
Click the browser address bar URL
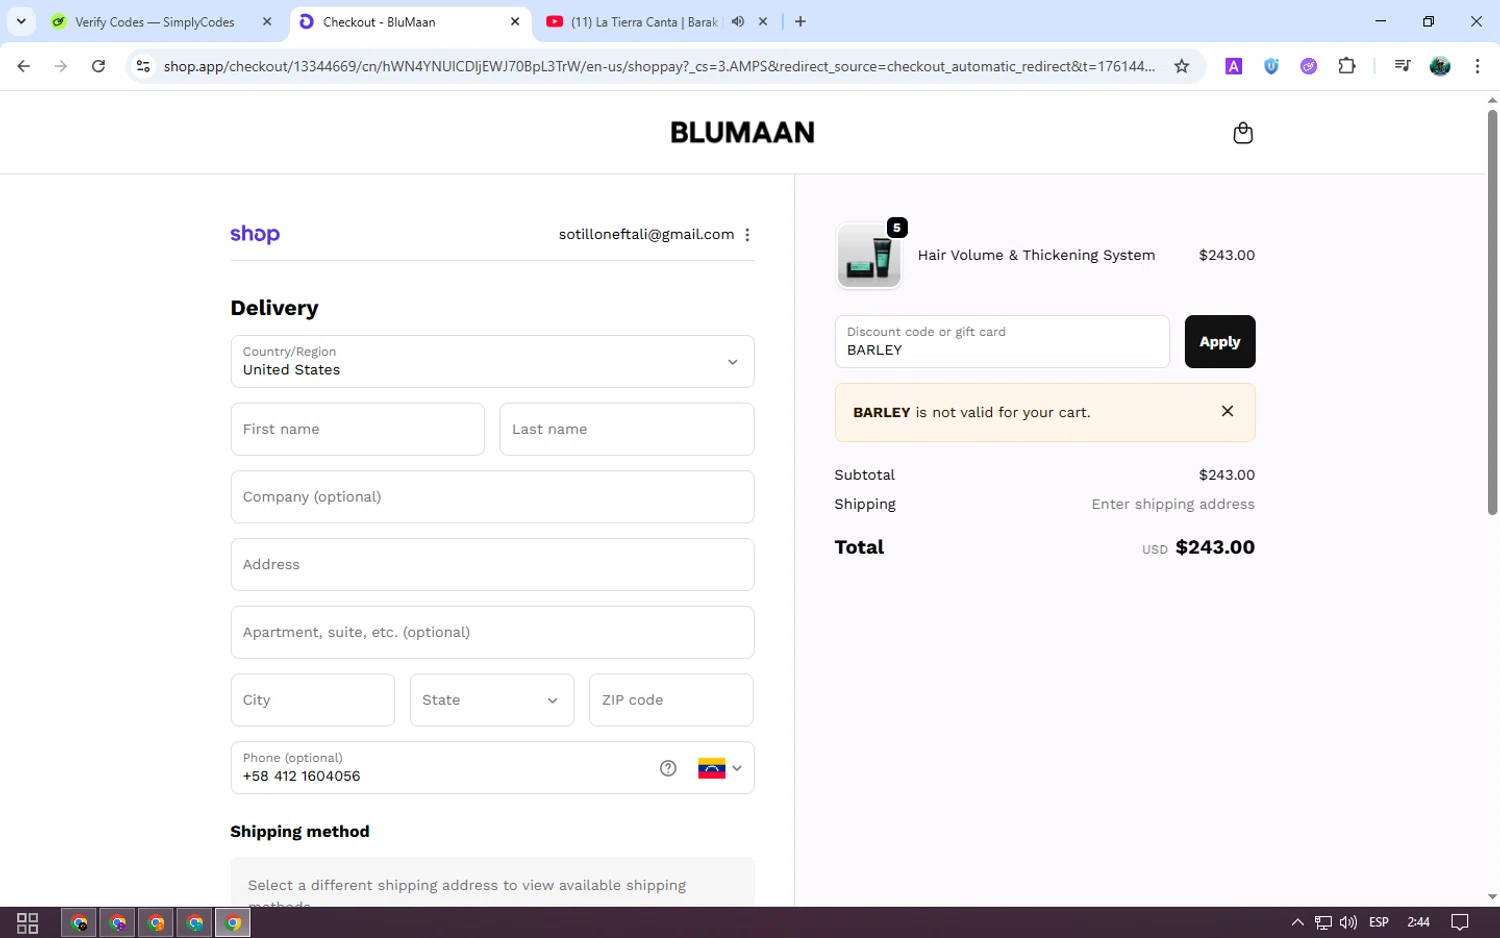660,66
